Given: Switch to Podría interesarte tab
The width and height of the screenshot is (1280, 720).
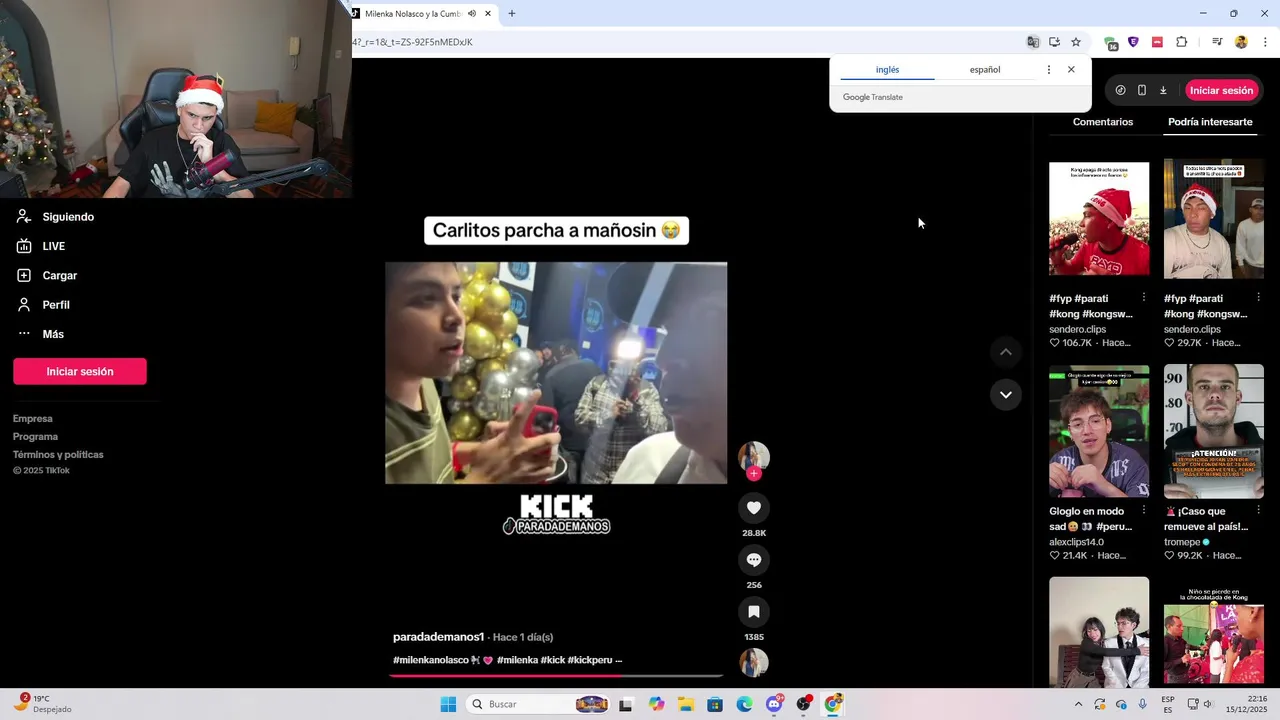Looking at the screenshot, I should pyautogui.click(x=1210, y=122).
